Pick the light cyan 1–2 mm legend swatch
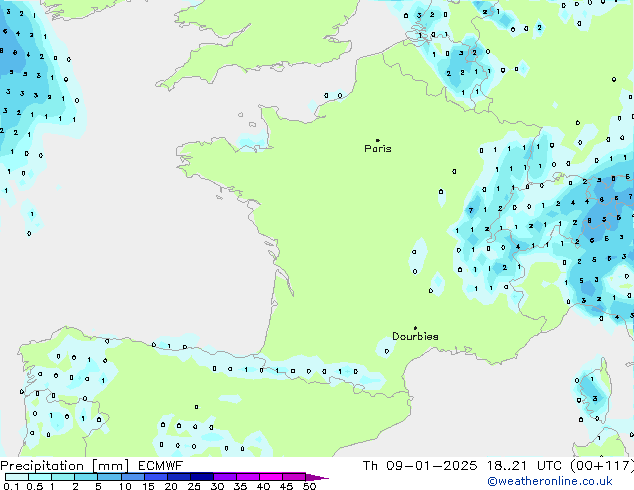This screenshot has width=634, height=490. (x=62, y=477)
